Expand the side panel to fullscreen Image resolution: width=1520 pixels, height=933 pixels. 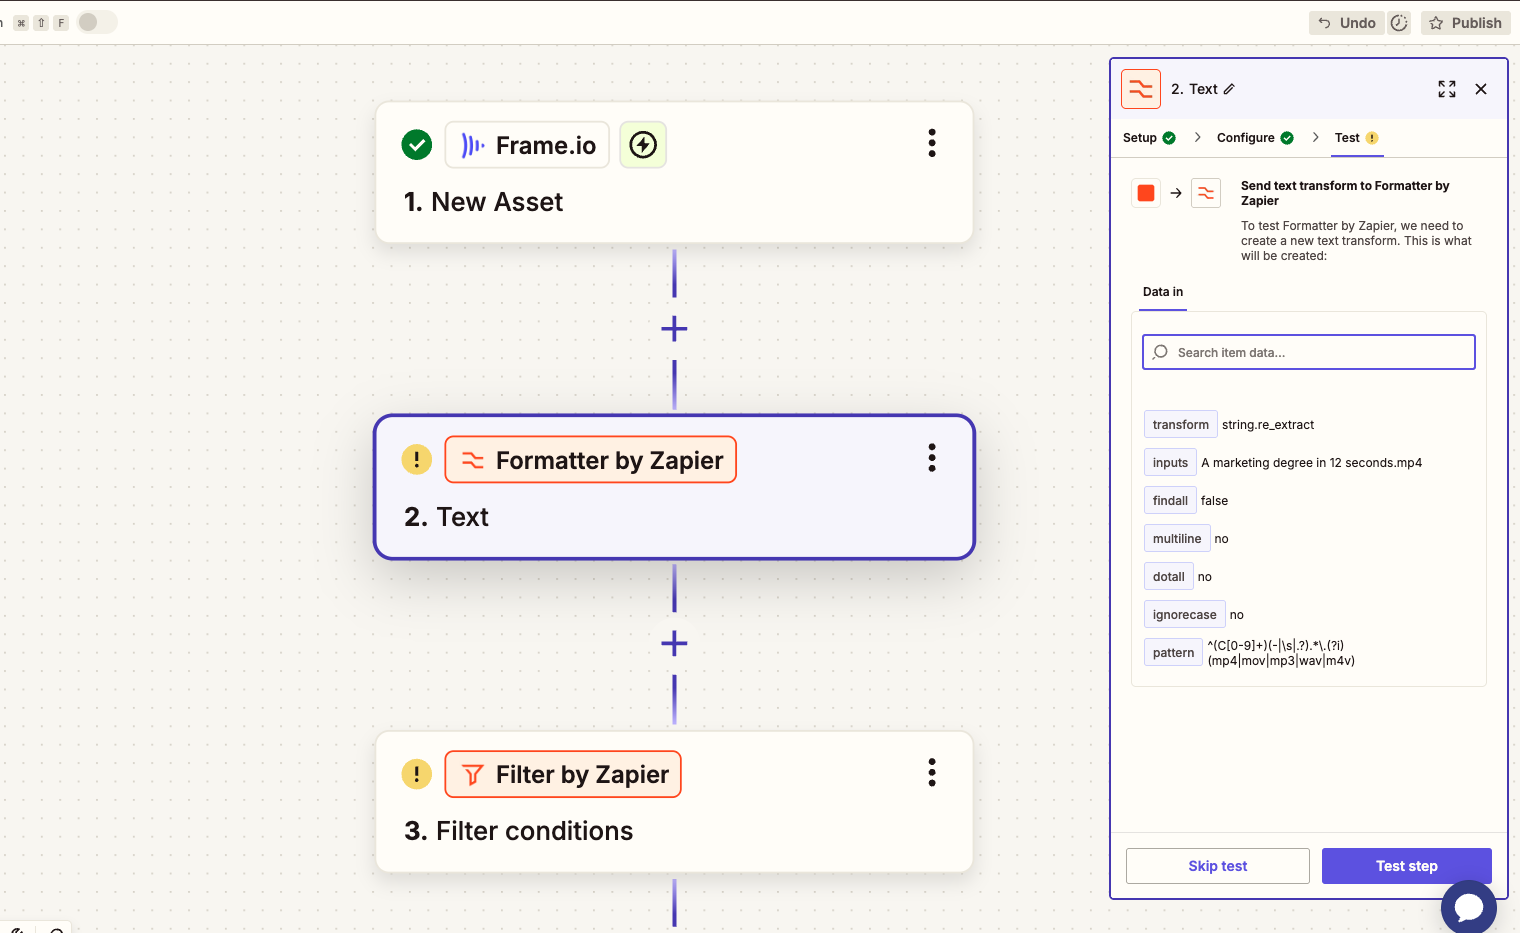(1447, 89)
